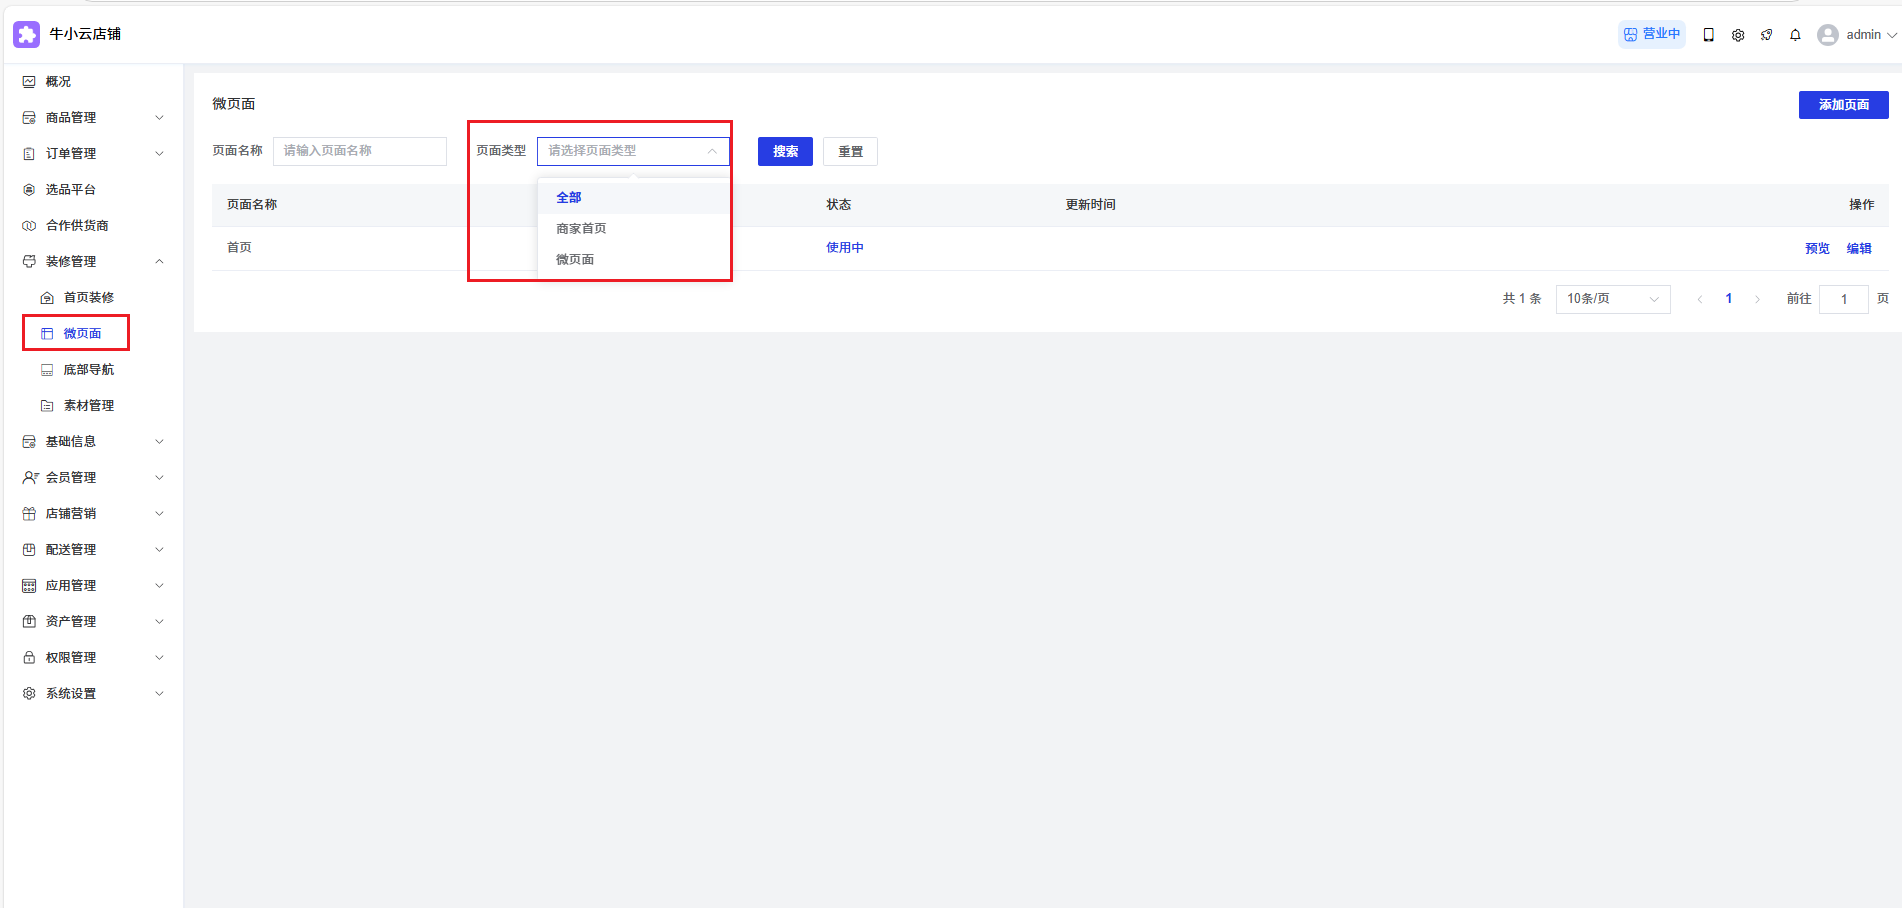This screenshot has height=908, width=1902.
Task: Click the rocket icon in top bar
Action: tap(1767, 35)
